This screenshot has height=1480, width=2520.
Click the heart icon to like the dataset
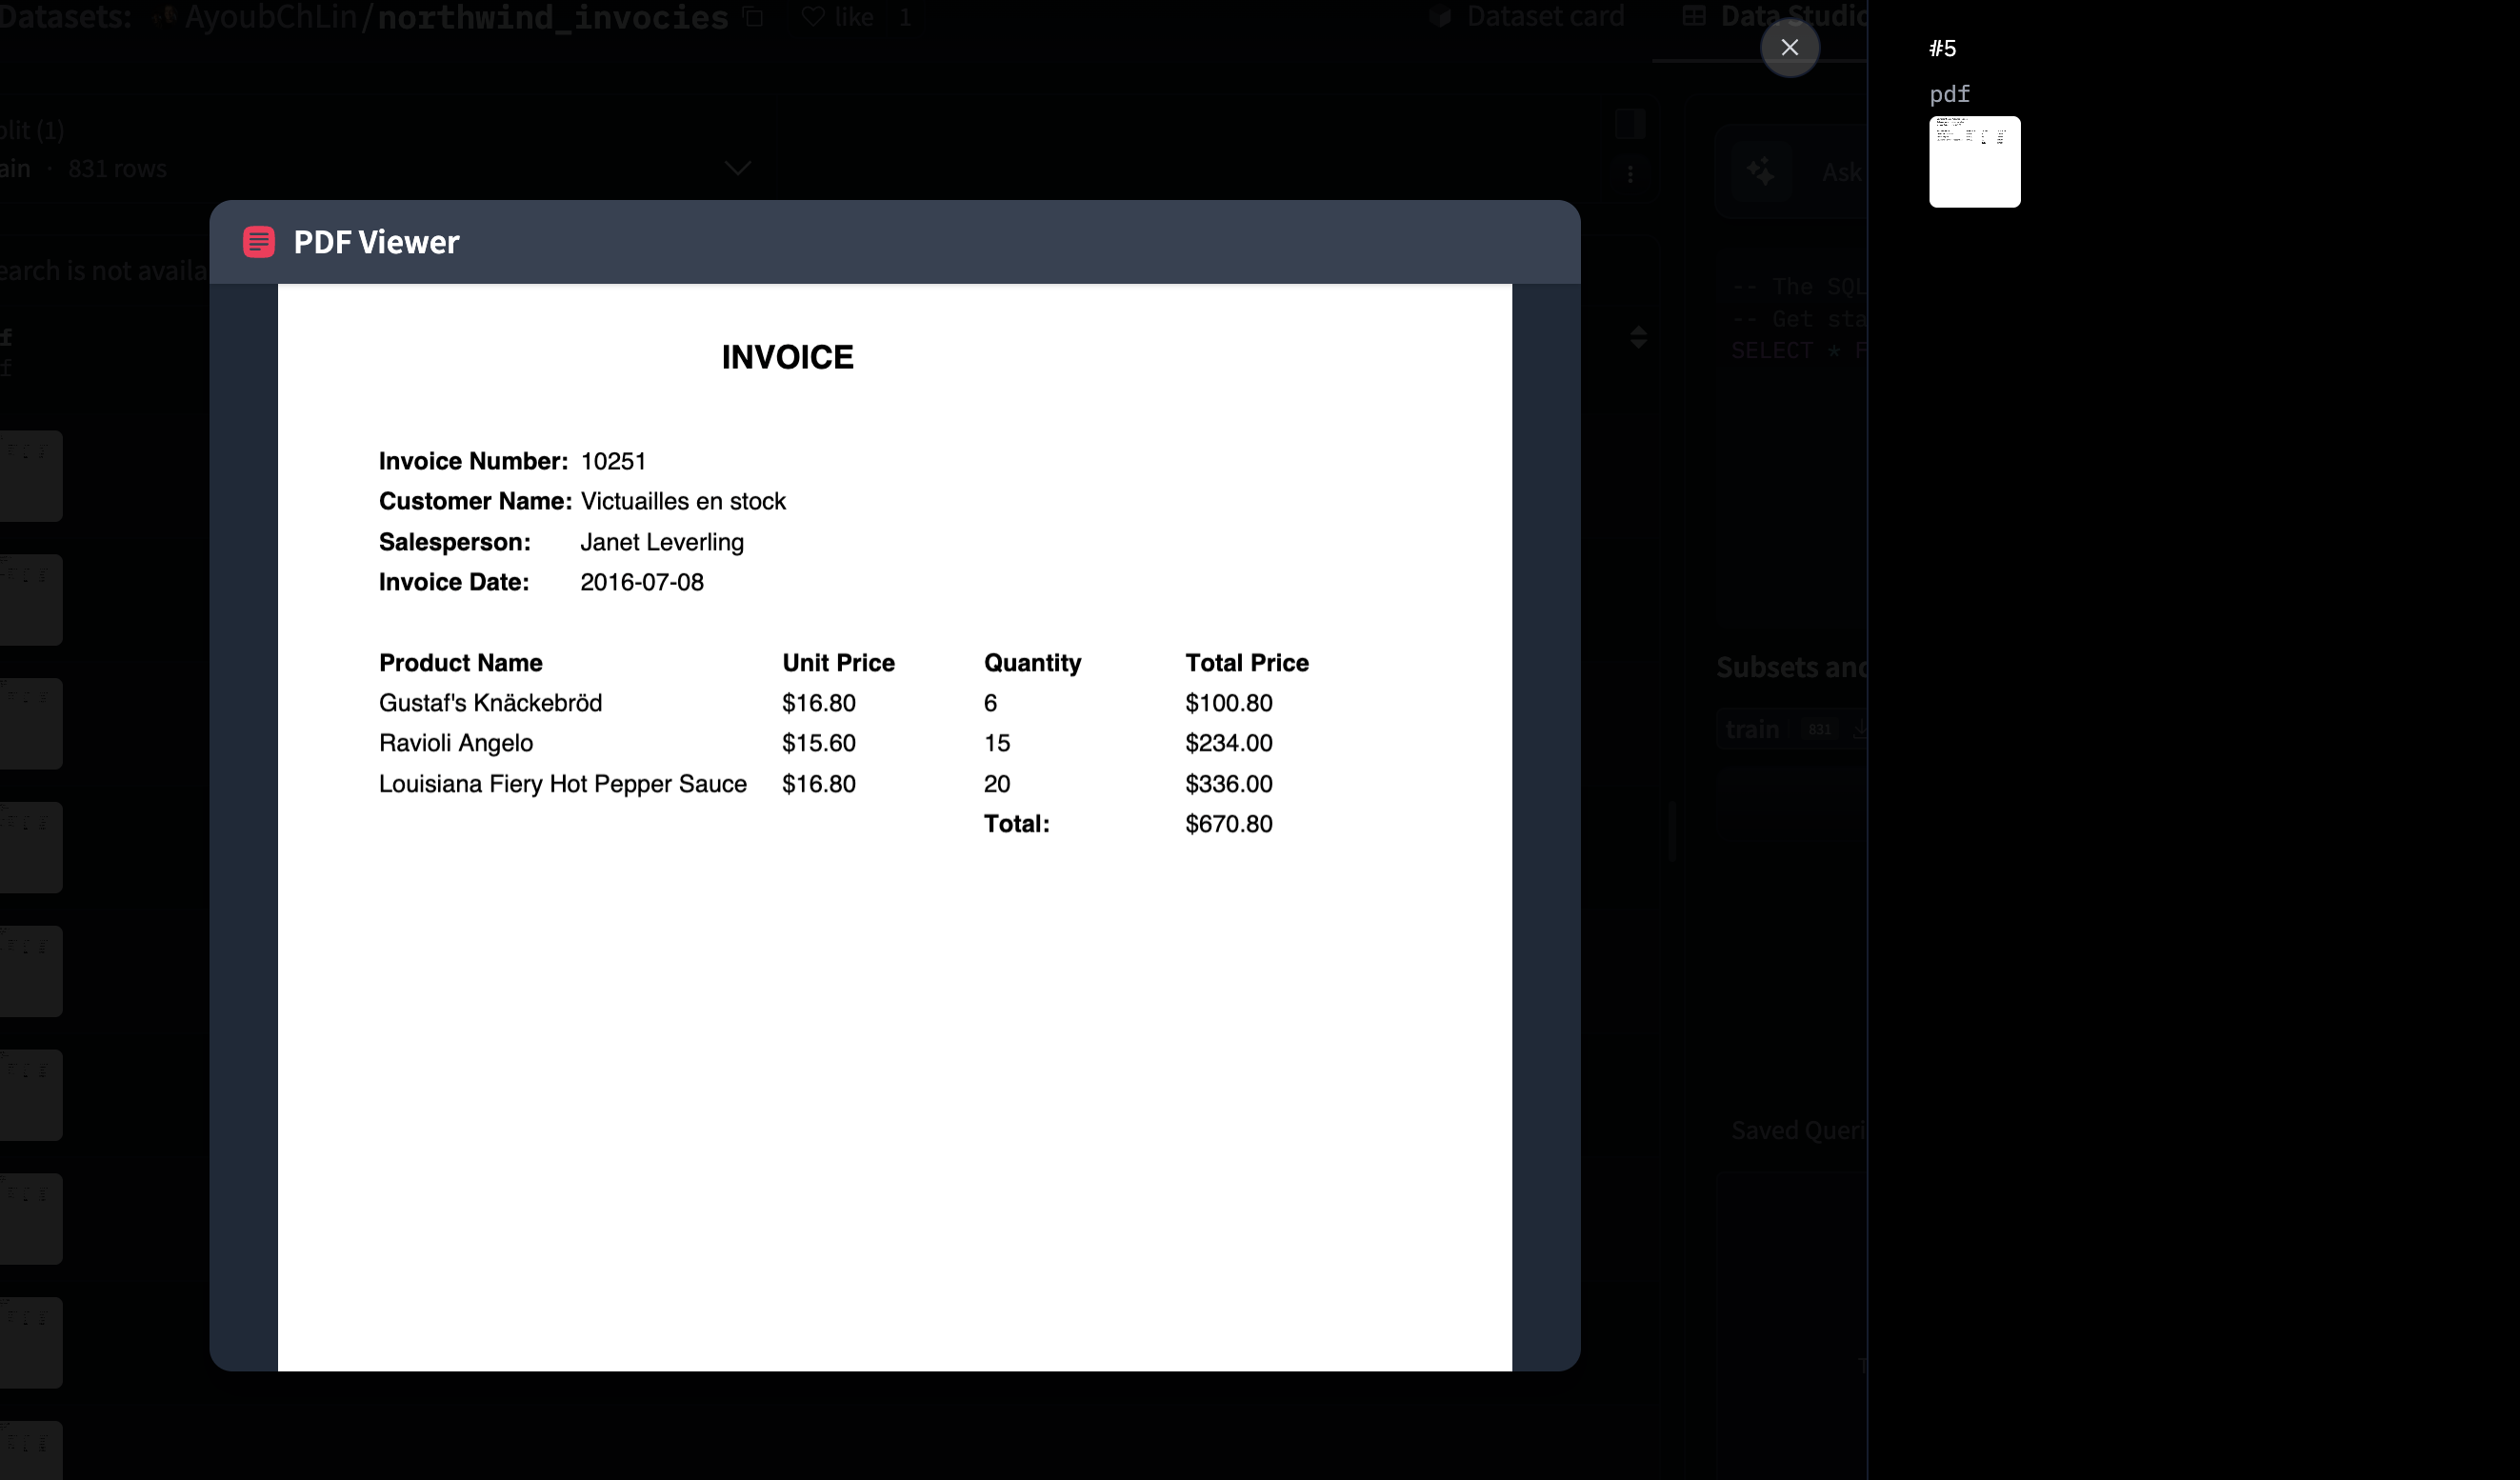pyautogui.click(x=812, y=16)
